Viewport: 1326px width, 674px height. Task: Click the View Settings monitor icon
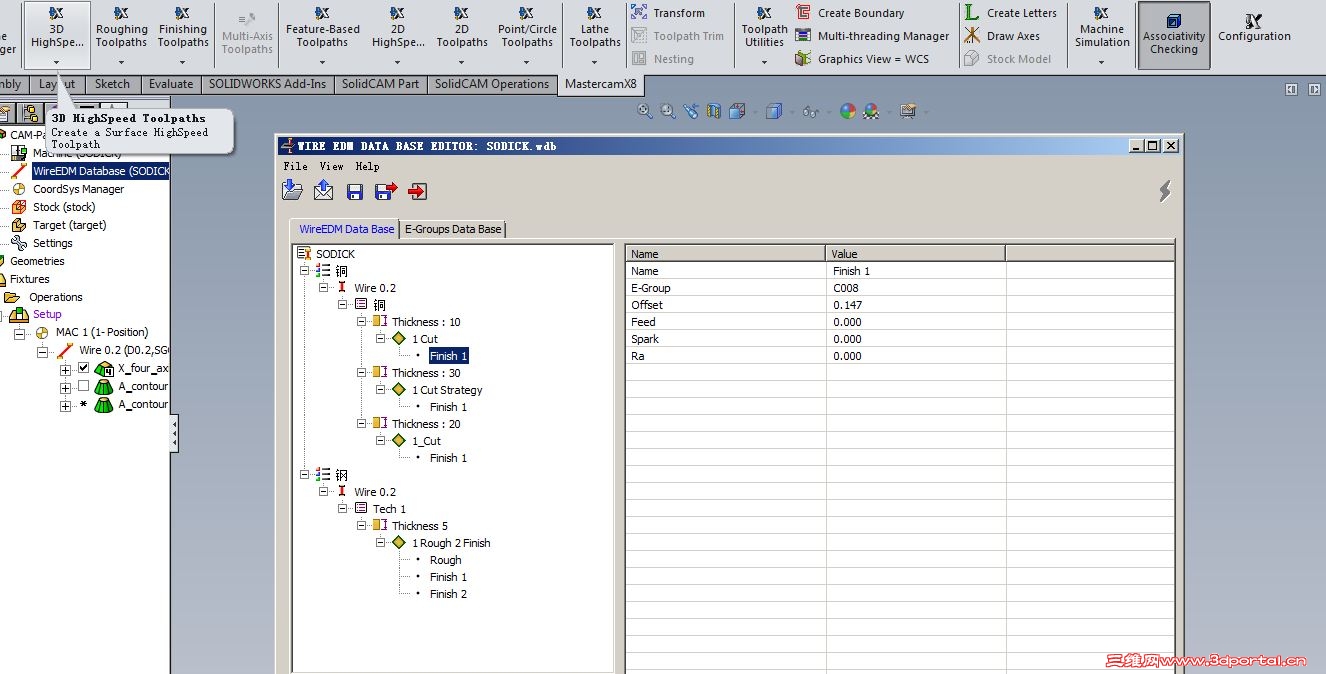tap(907, 111)
